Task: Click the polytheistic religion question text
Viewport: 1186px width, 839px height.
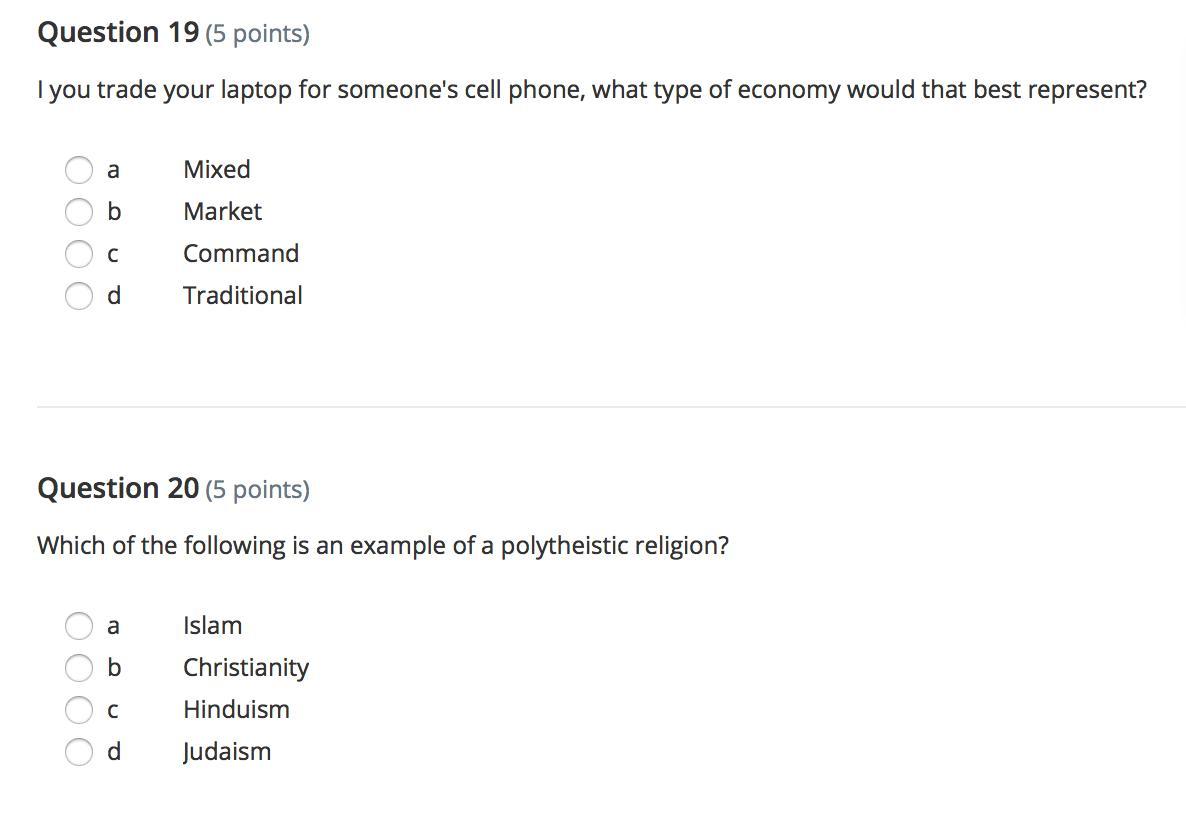Action: pyautogui.click(x=383, y=545)
